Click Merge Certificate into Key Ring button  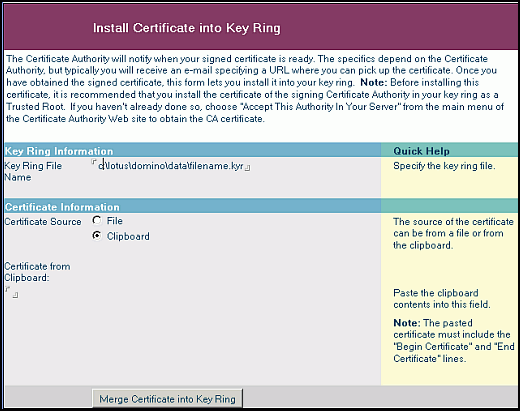(x=167, y=399)
